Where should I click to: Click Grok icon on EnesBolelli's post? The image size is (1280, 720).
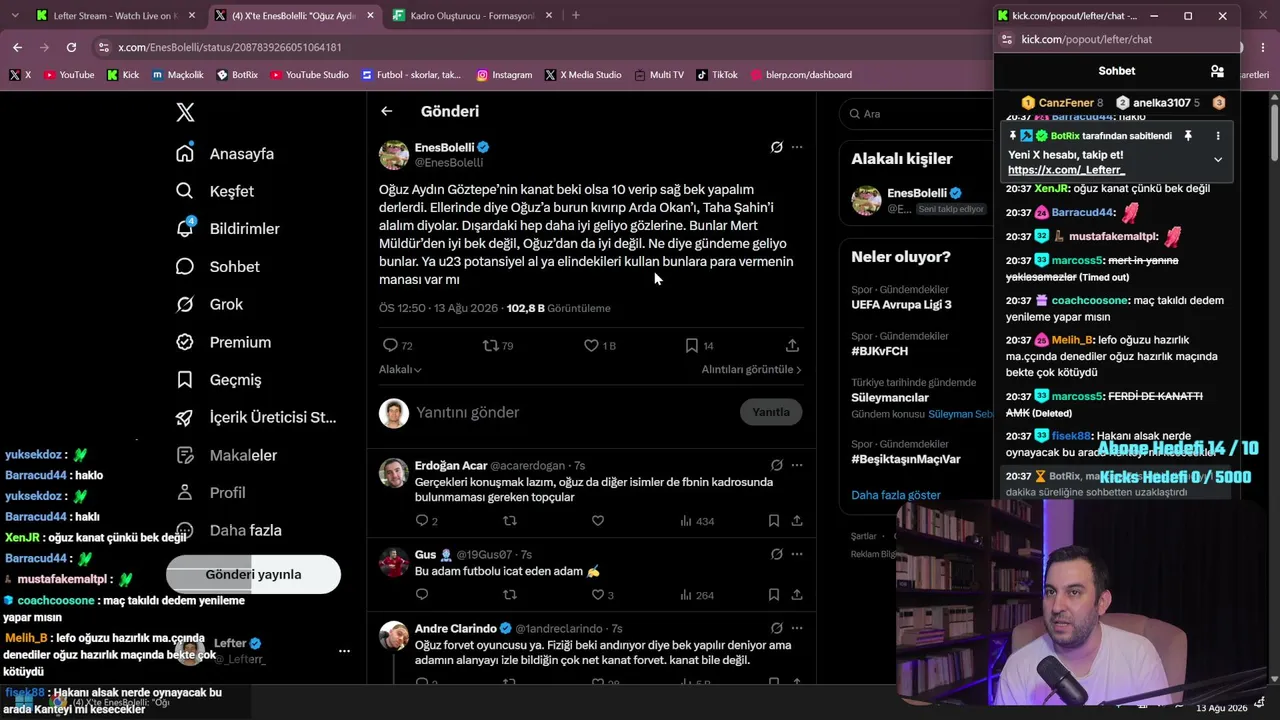pos(776,147)
